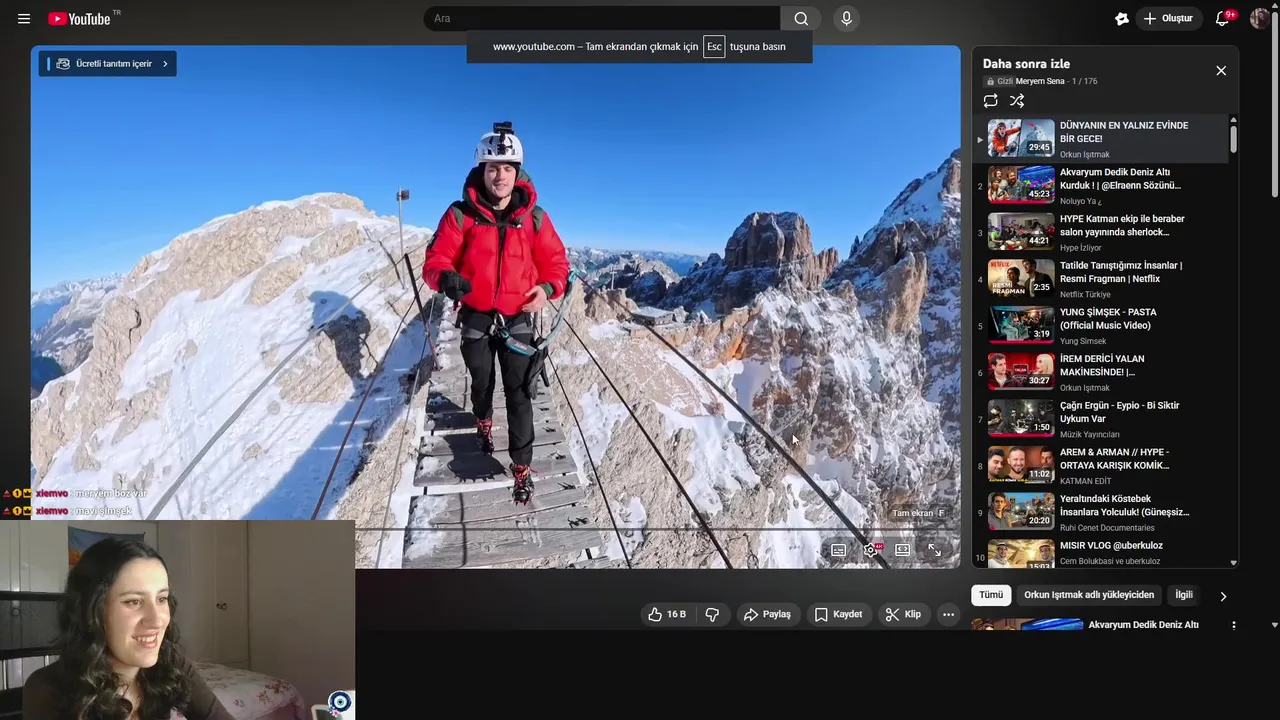This screenshot has height=720, width=1280.
Task: Switch to theater mode view
Action: [902, 550]
